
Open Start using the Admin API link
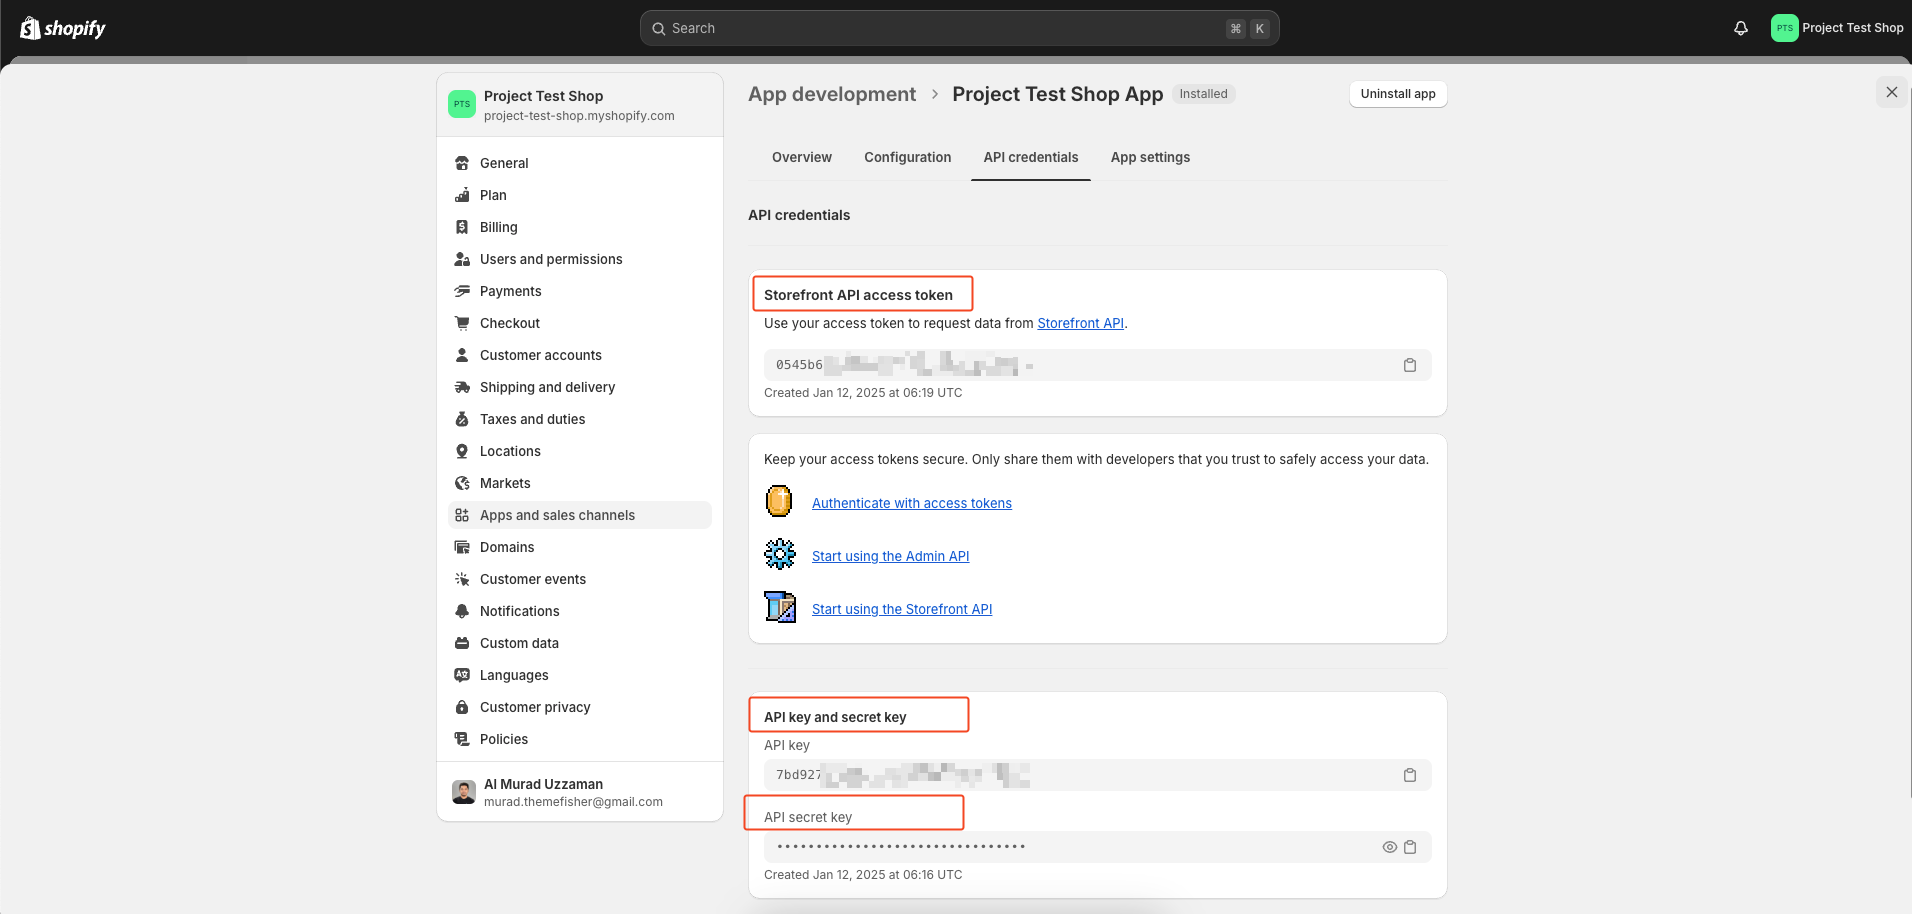click(890, 556)
